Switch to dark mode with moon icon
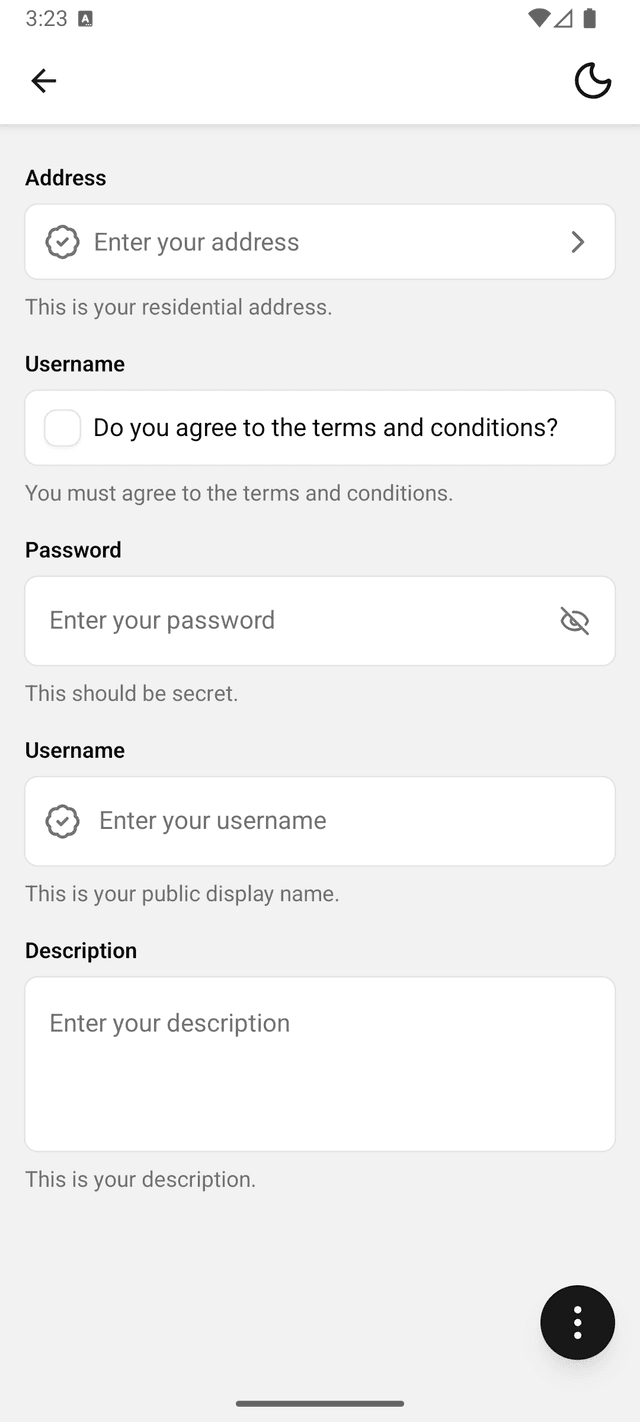 (x=592, y=81)
